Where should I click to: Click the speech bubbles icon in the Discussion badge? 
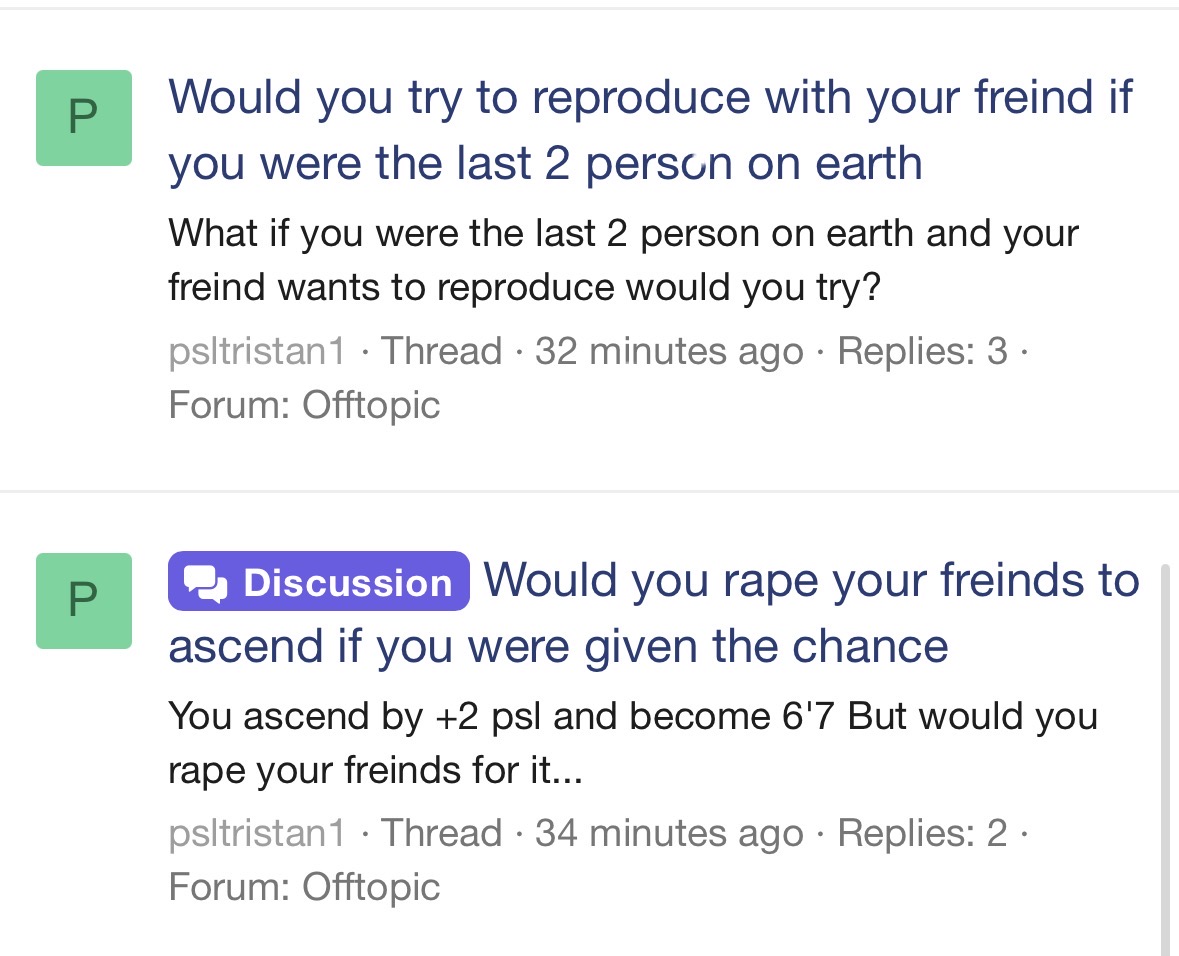tap(206, 582)
